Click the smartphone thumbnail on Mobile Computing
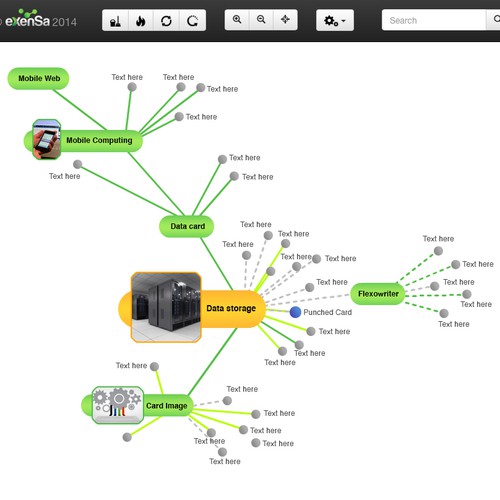Image resolution: width=500 pixels, height=500 pixels. tap(47, 139)
